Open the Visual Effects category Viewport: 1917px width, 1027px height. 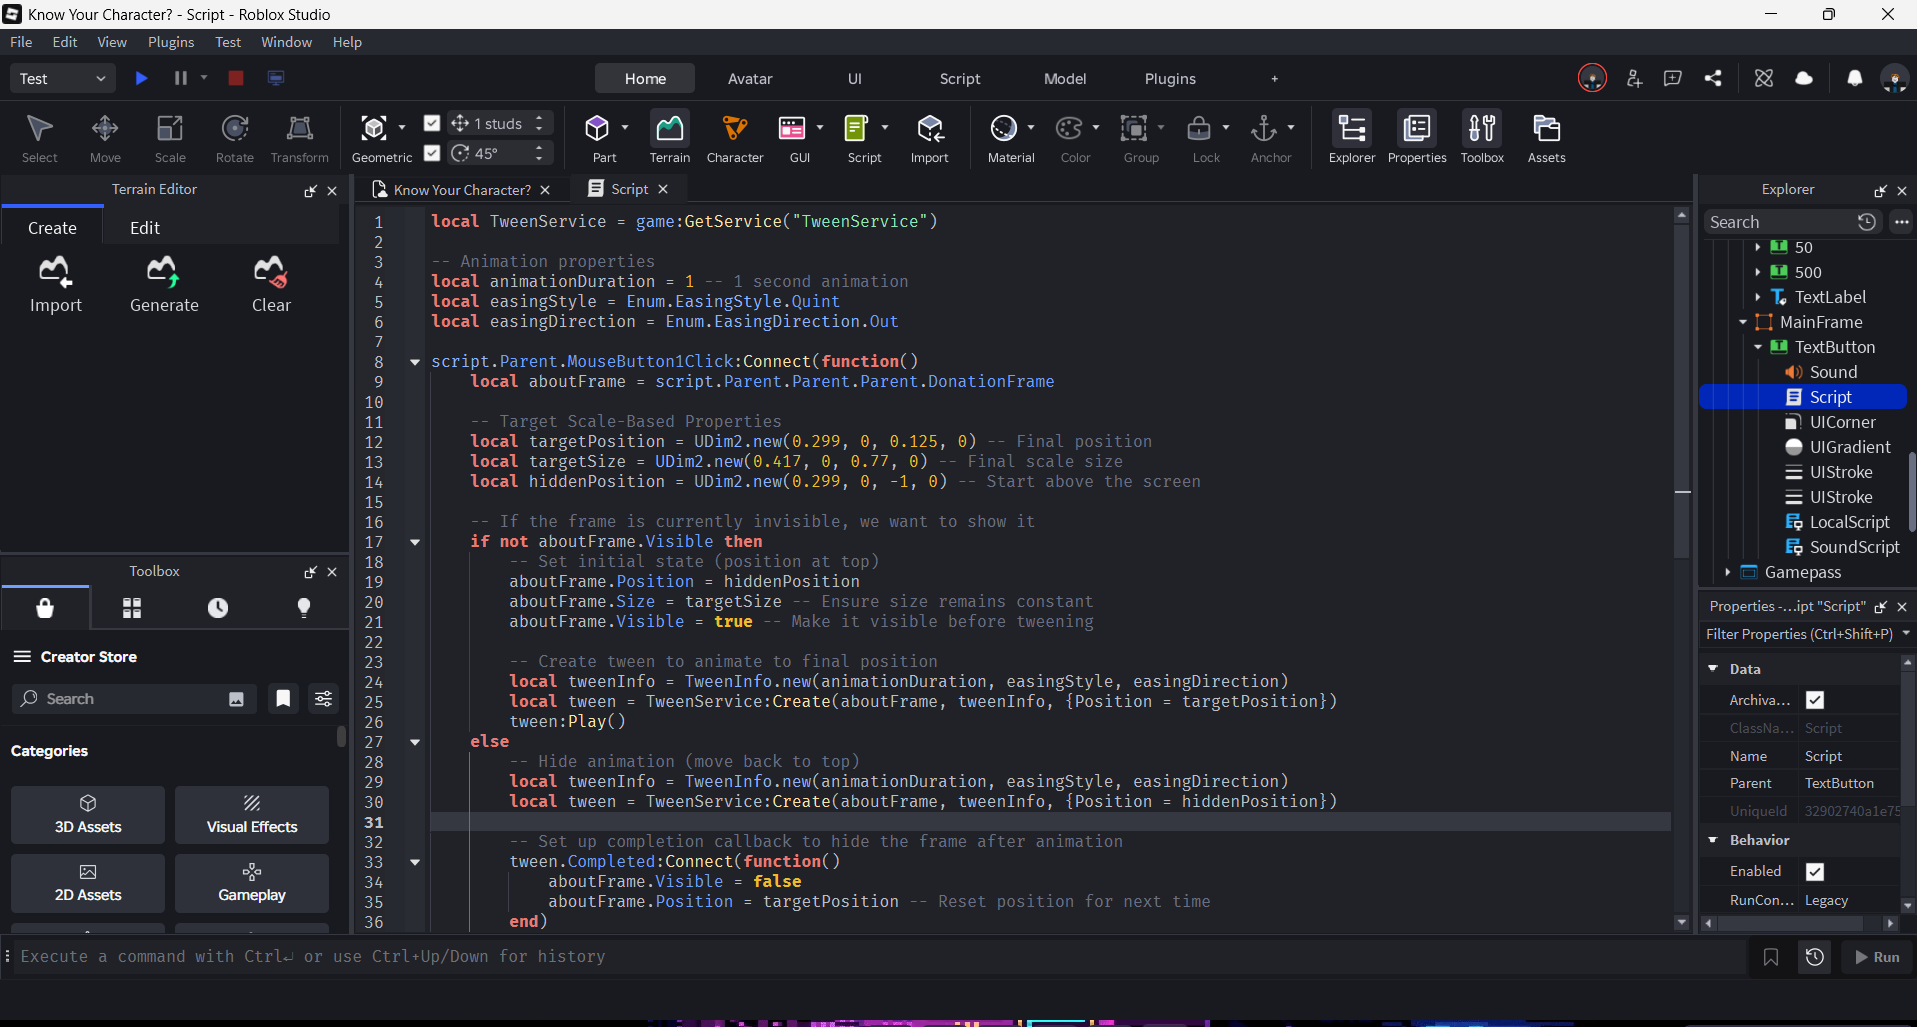(252, 815)
